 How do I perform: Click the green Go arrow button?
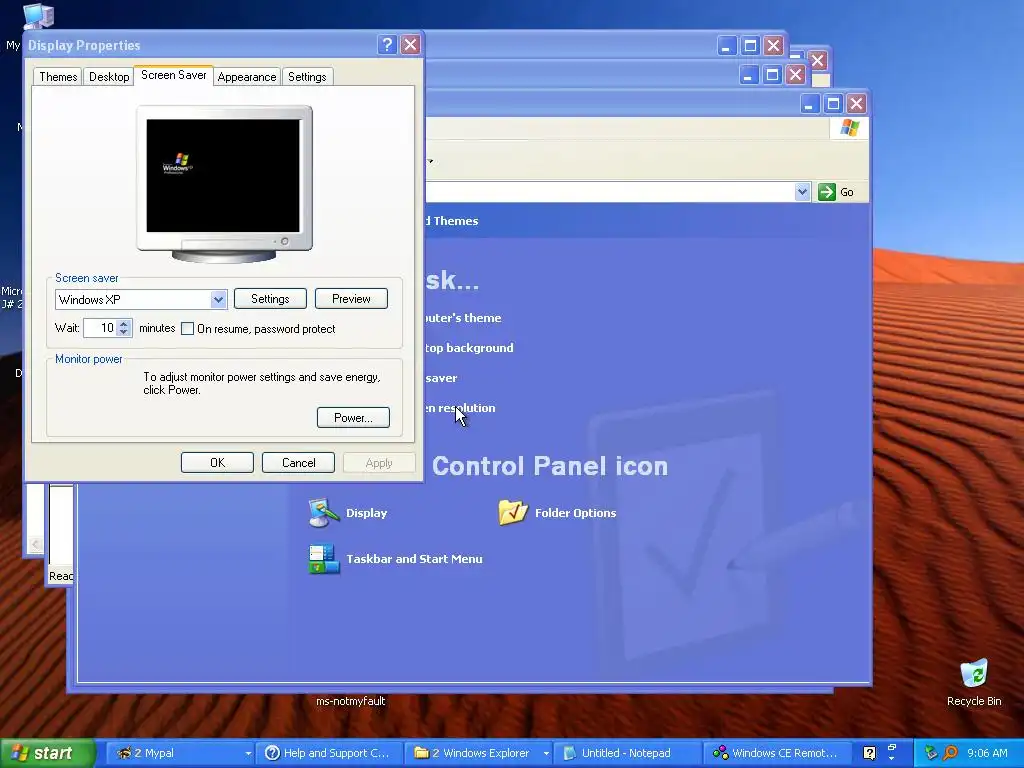(x=827, y=192)
